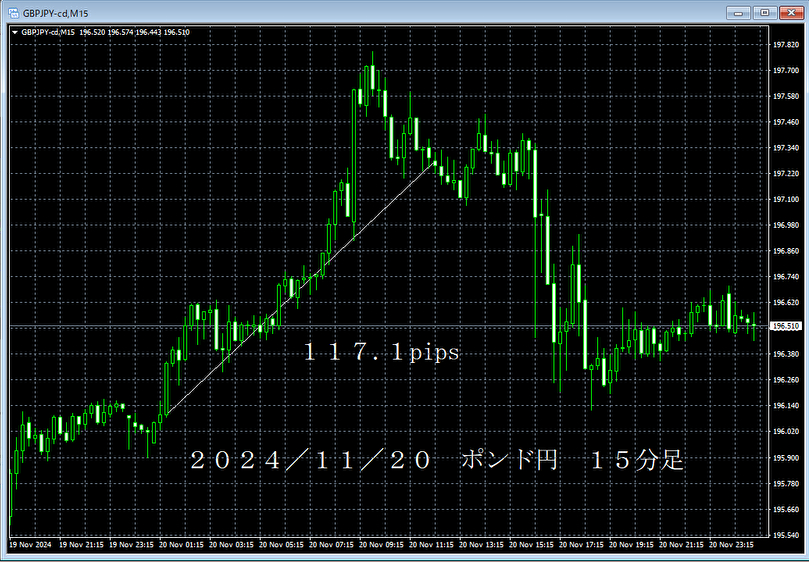Click the chart window icon in title bar
This screenshot has height=562, width=809.
(14, 13)
